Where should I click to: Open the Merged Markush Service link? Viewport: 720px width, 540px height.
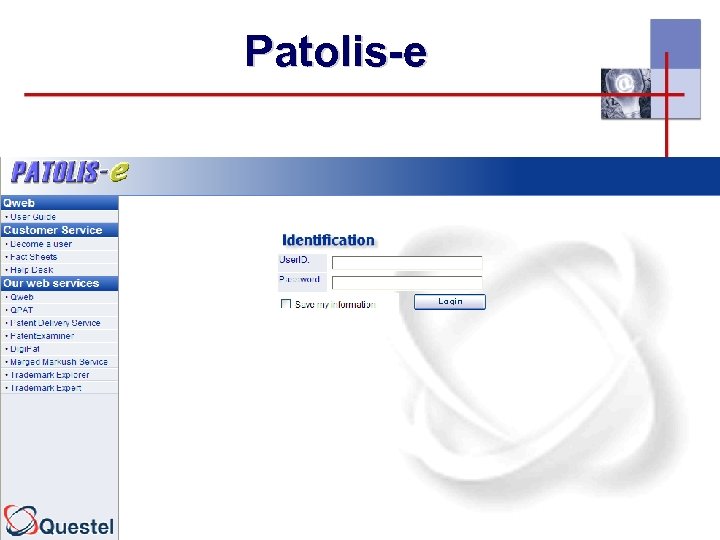pyautogui.click(x=59, y=362)
